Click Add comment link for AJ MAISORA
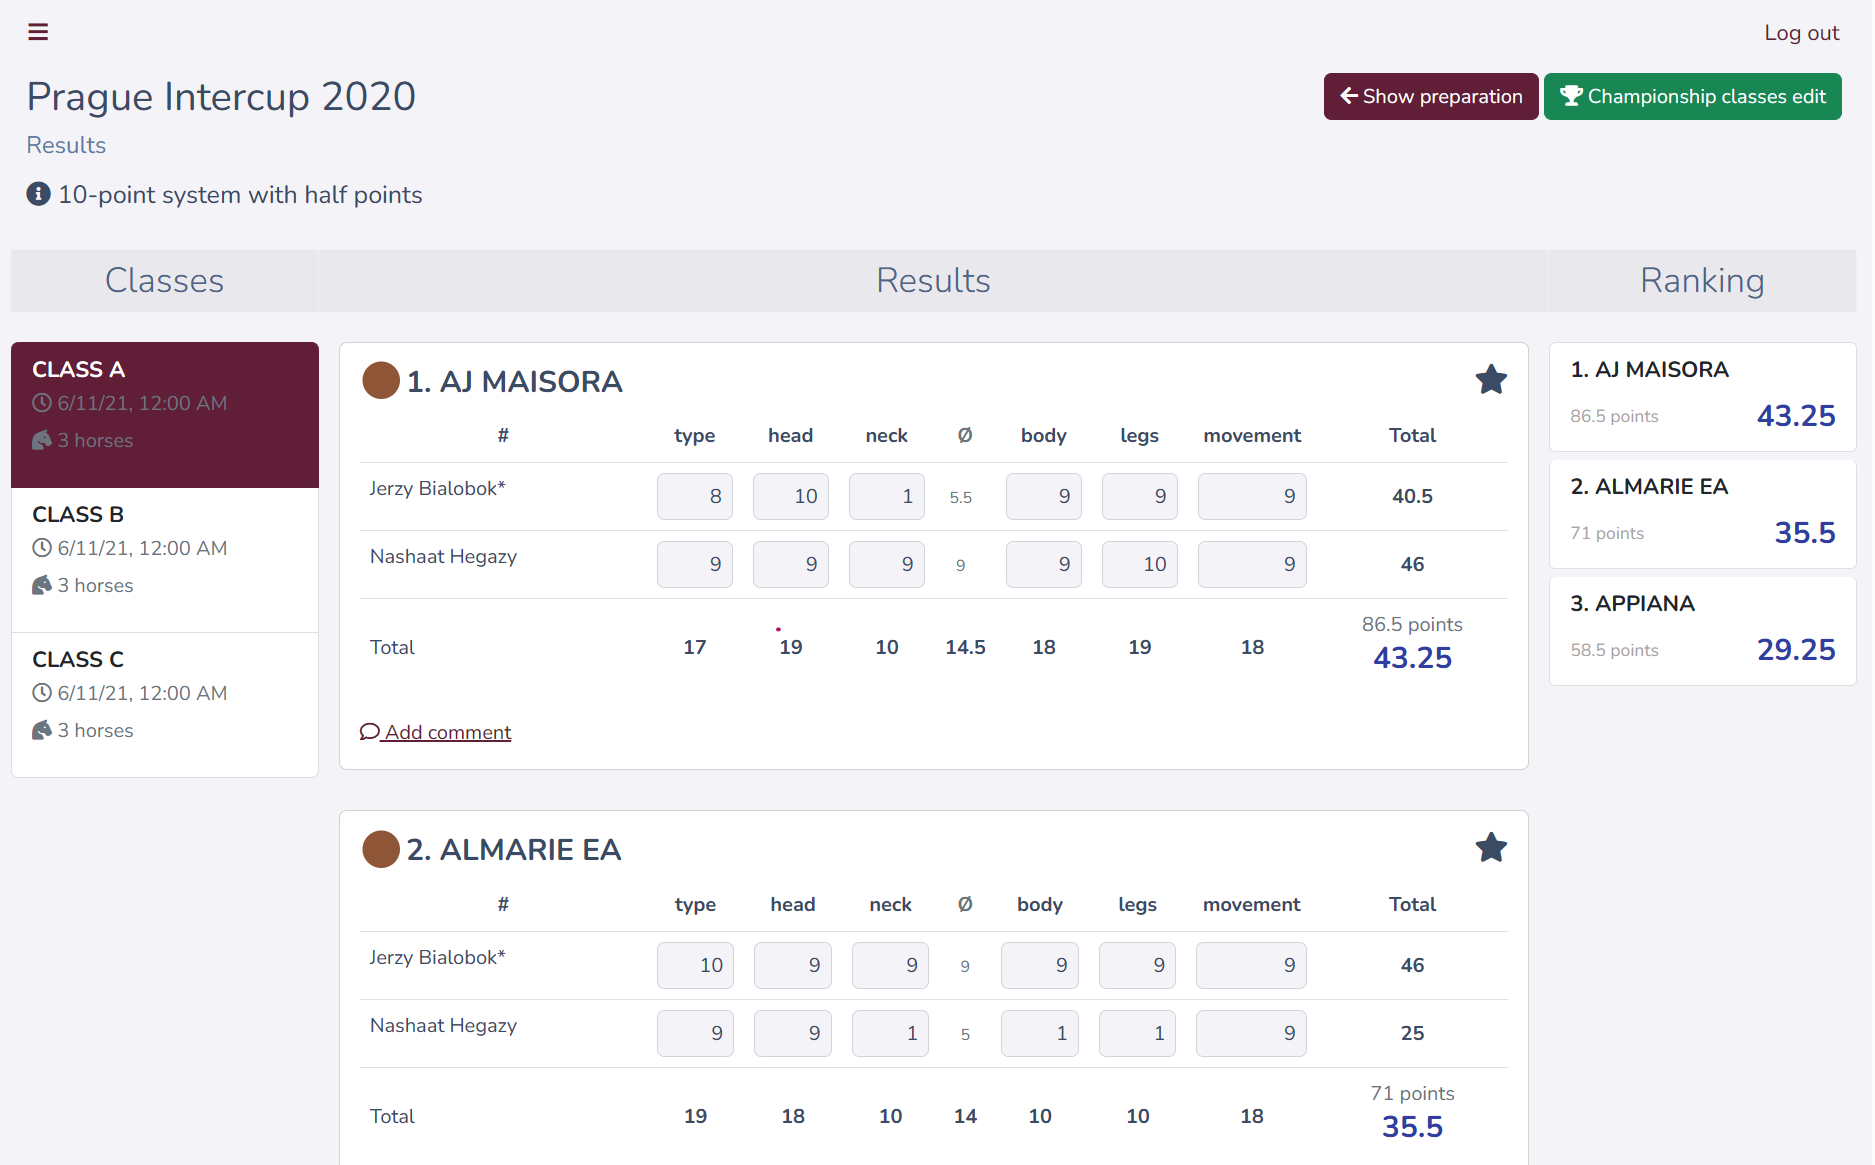 coord(447,733)
